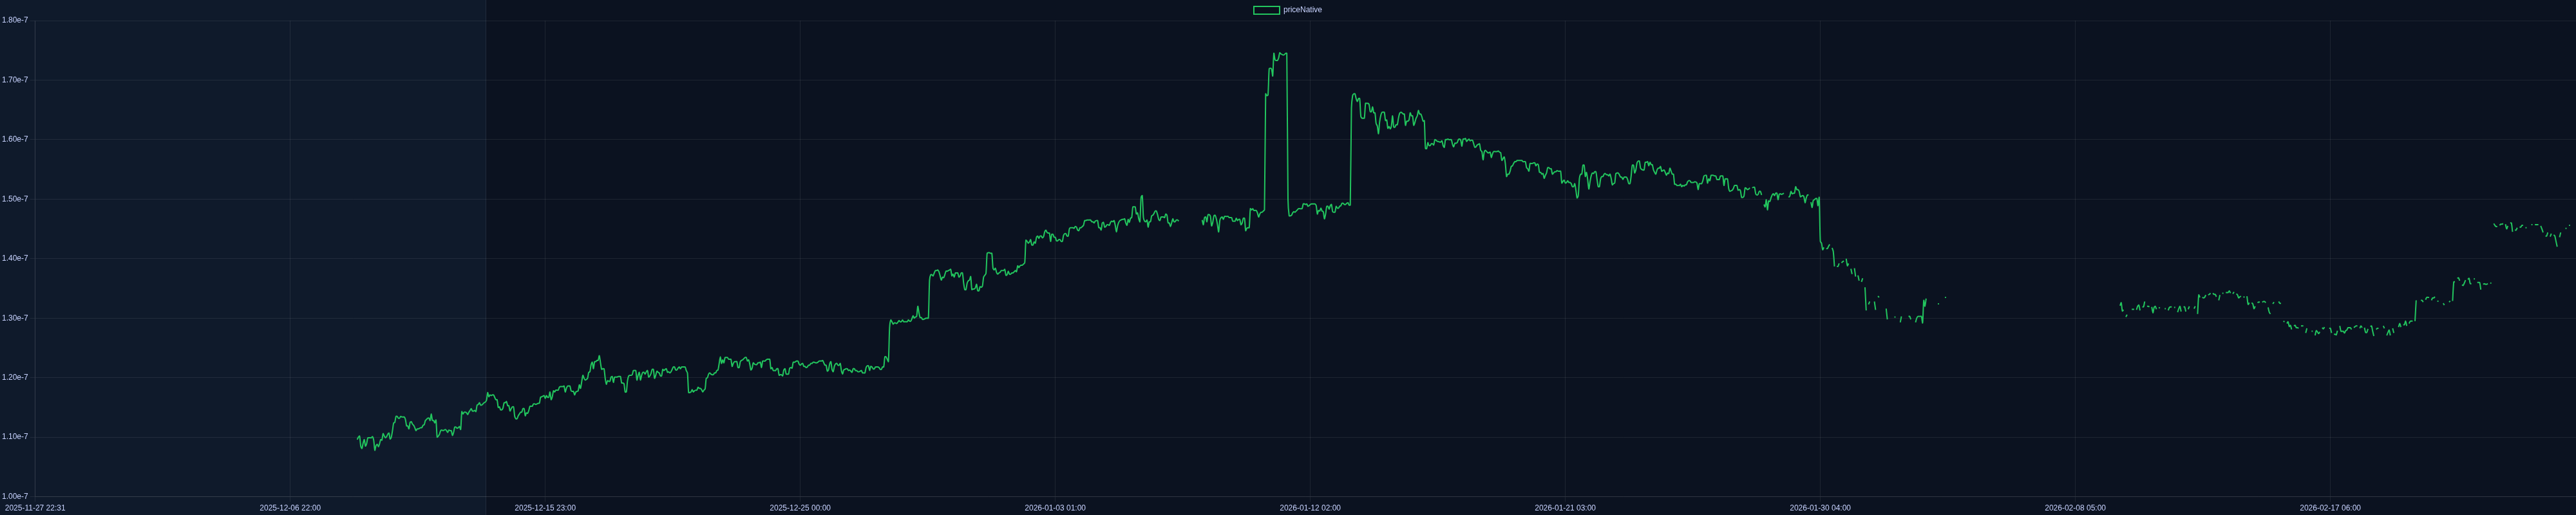Click the 1.00e-7 y-axis label

[x=15, y=496]
